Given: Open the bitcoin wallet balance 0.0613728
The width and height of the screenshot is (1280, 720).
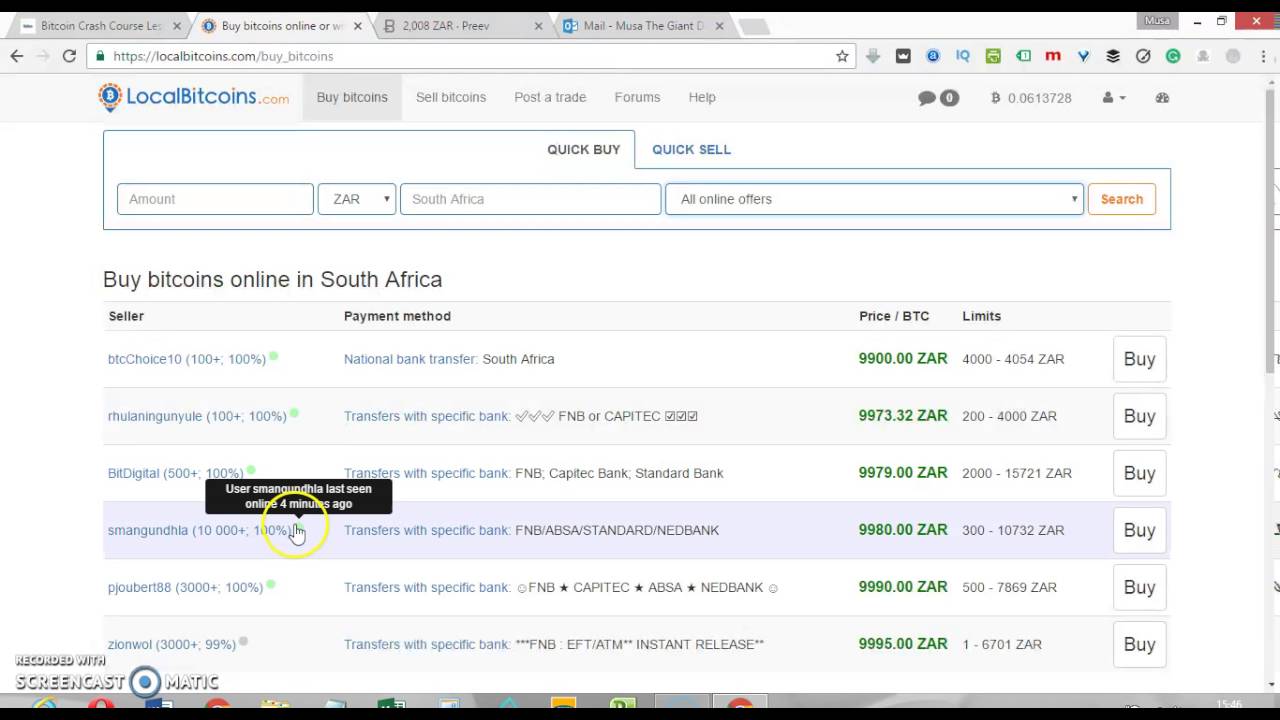Looking at the screenshot, I should [1031, 98].
